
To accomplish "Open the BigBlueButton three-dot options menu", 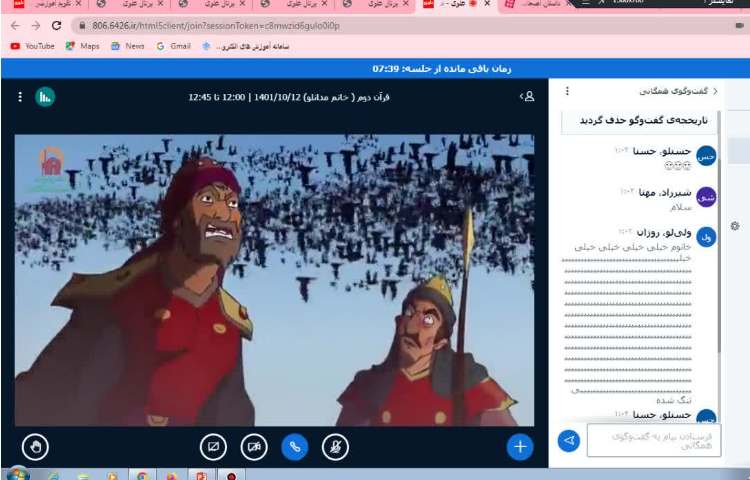I will 20,97.
